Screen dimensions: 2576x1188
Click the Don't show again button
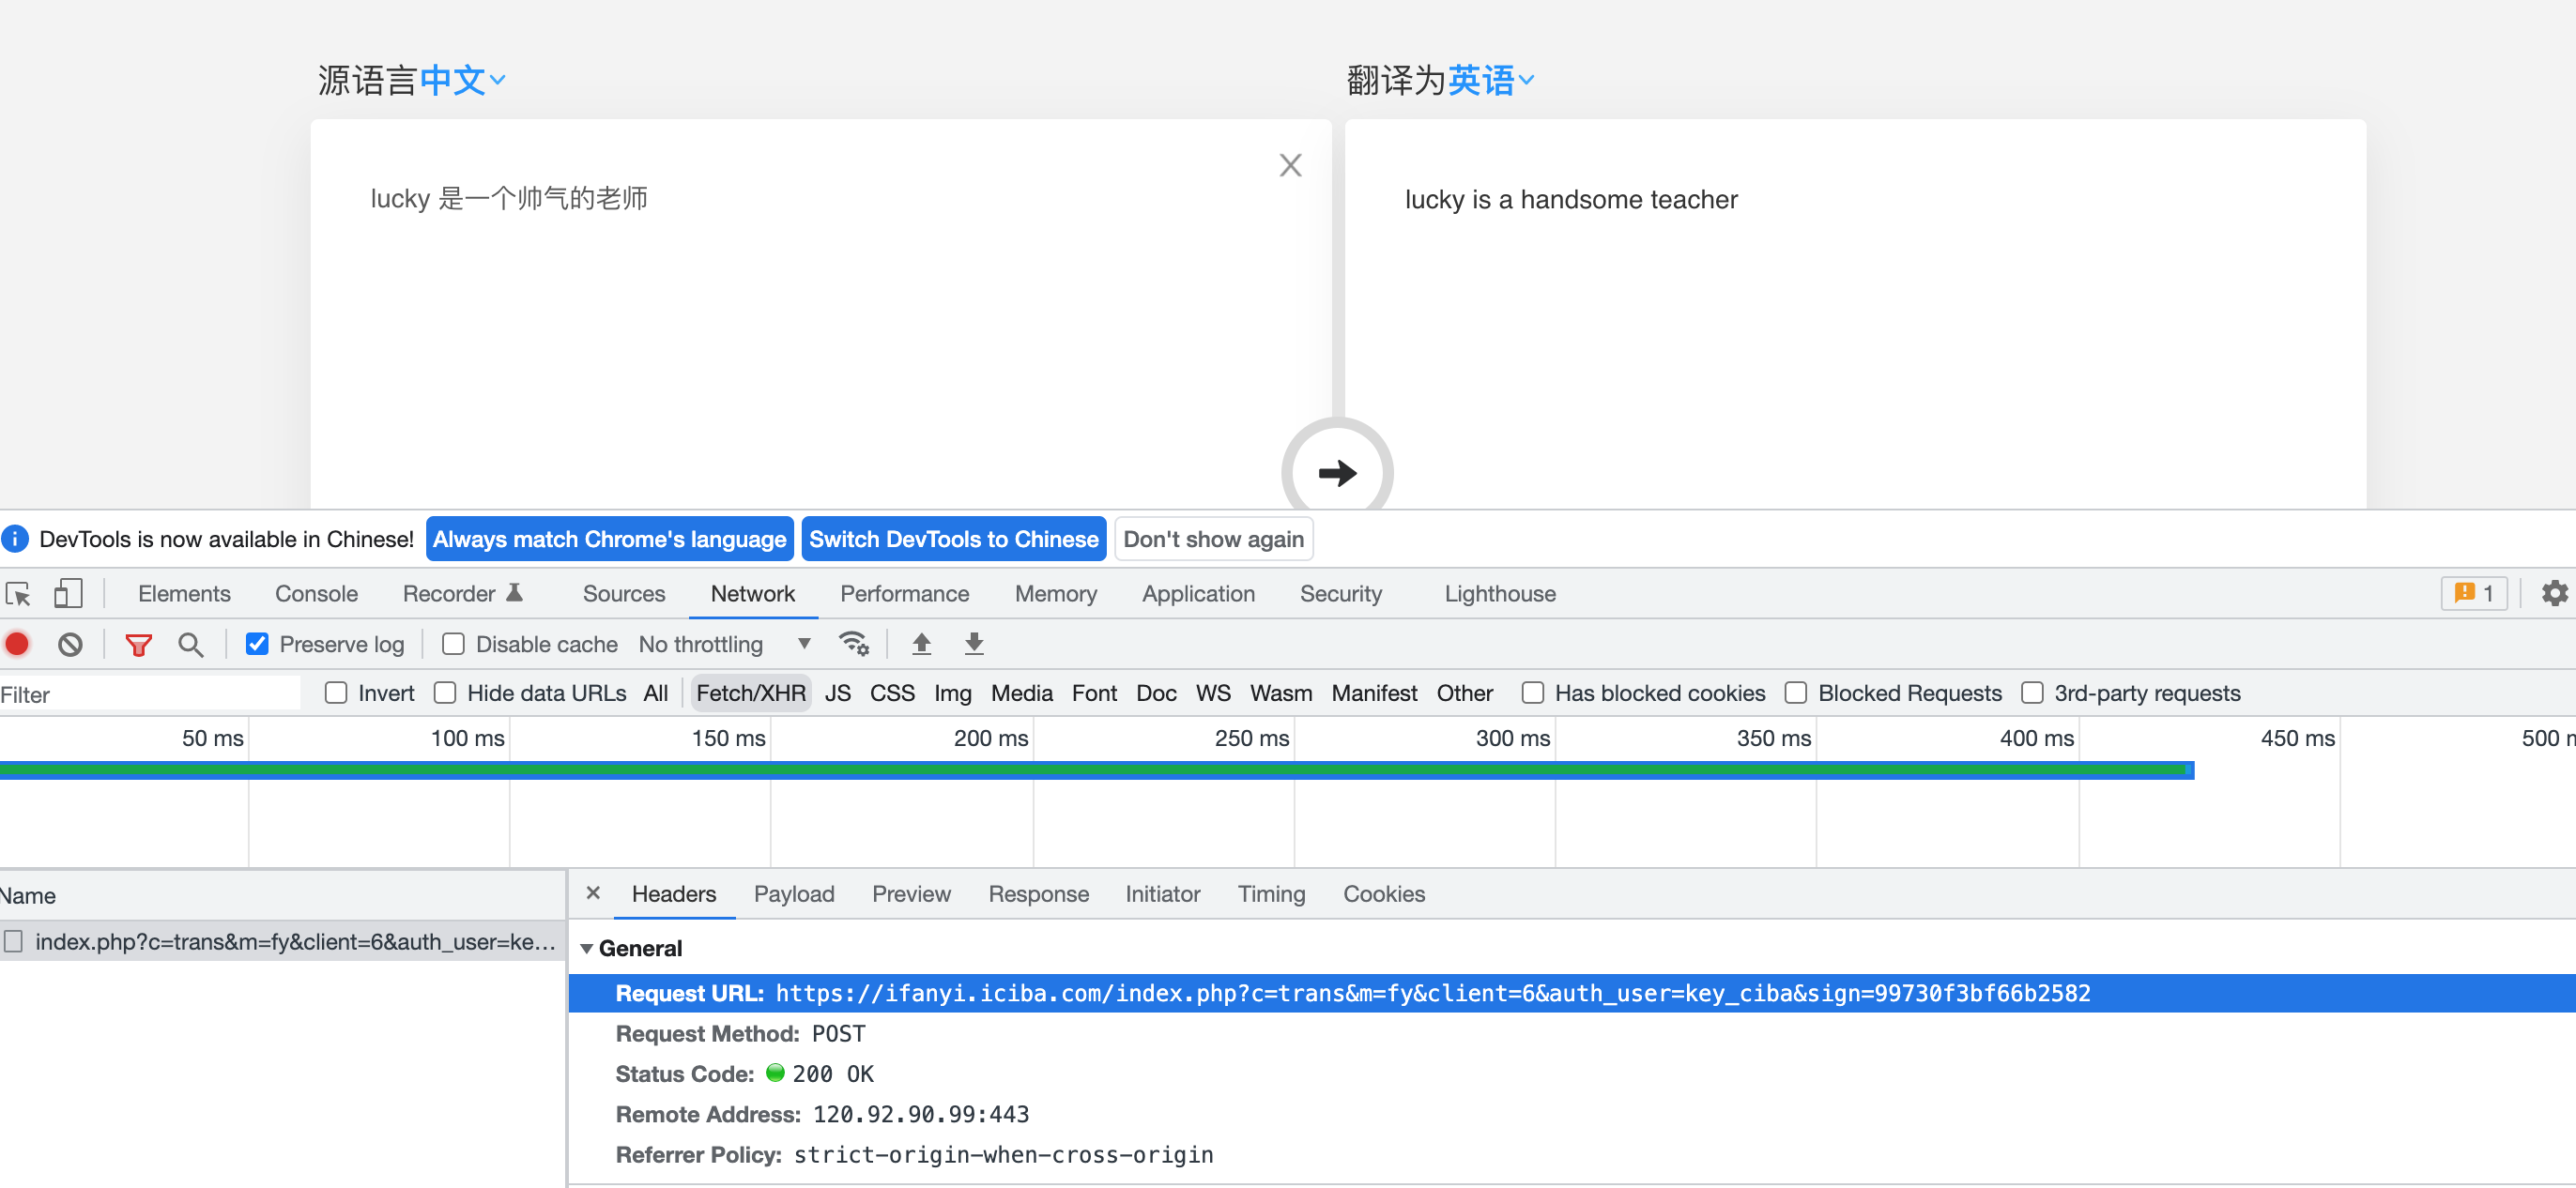[x=1213, y=540]
